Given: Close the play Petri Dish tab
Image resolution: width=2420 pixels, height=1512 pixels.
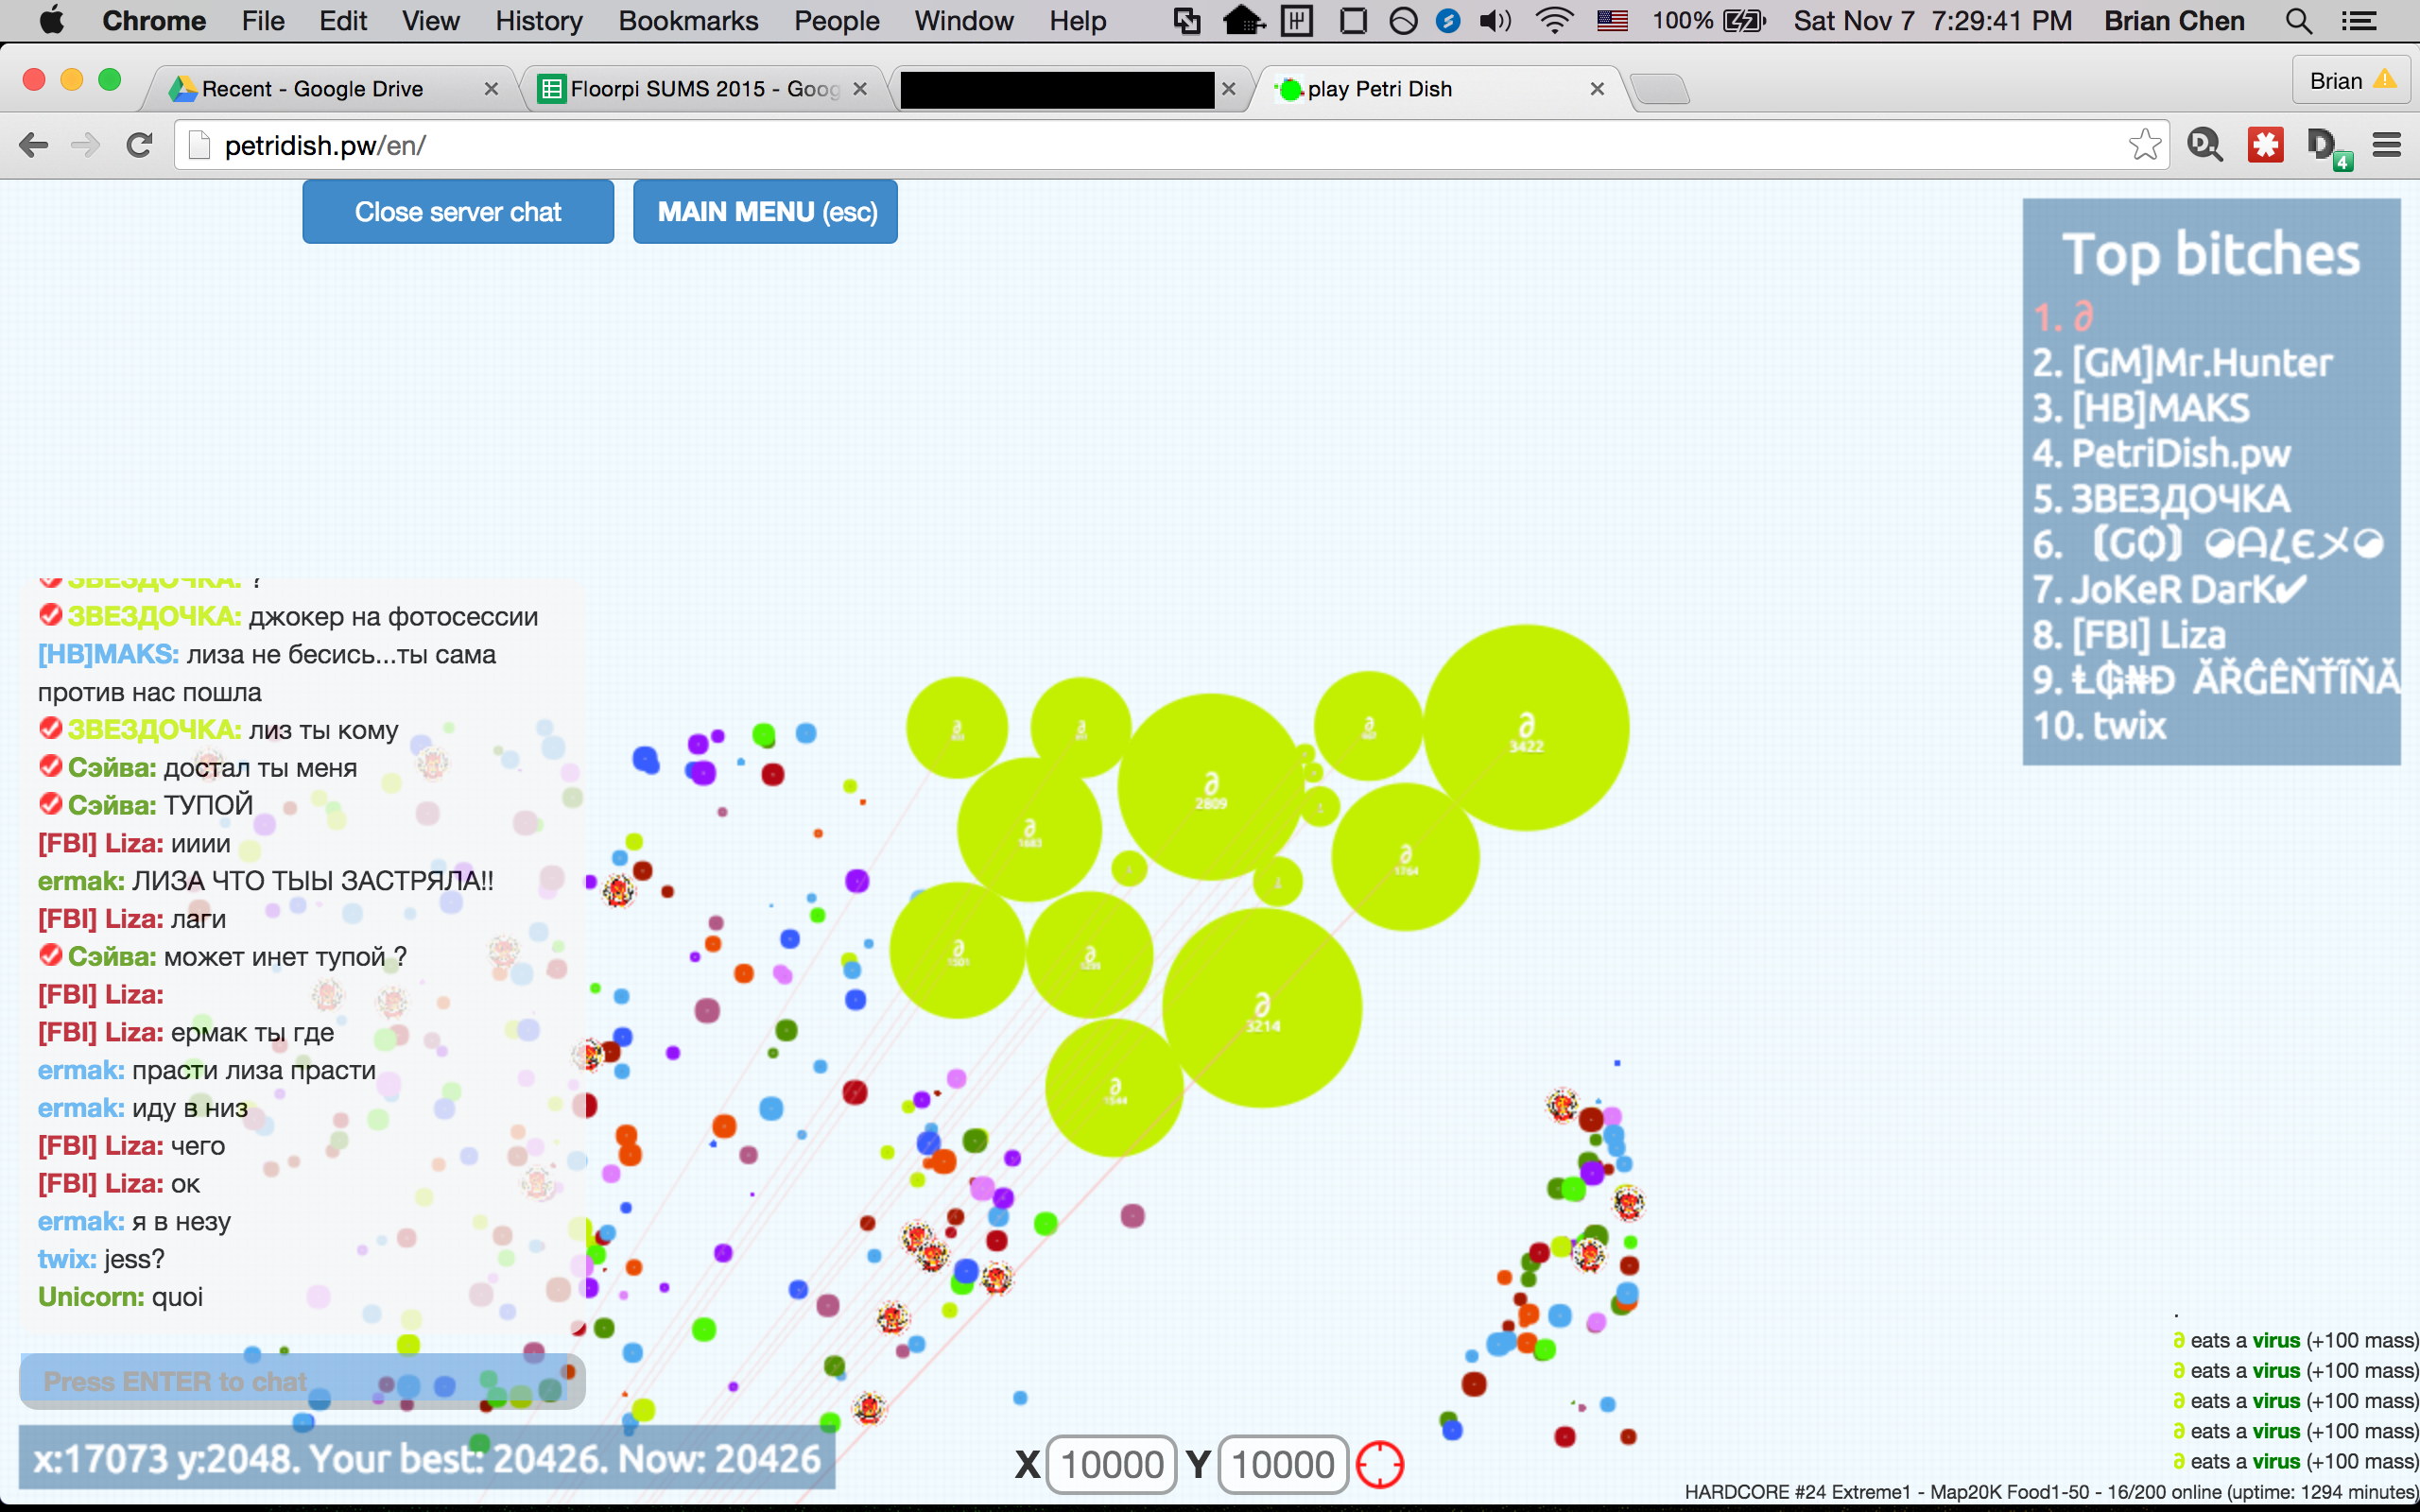Looking at the screenshot, I should coord(1597,89).
